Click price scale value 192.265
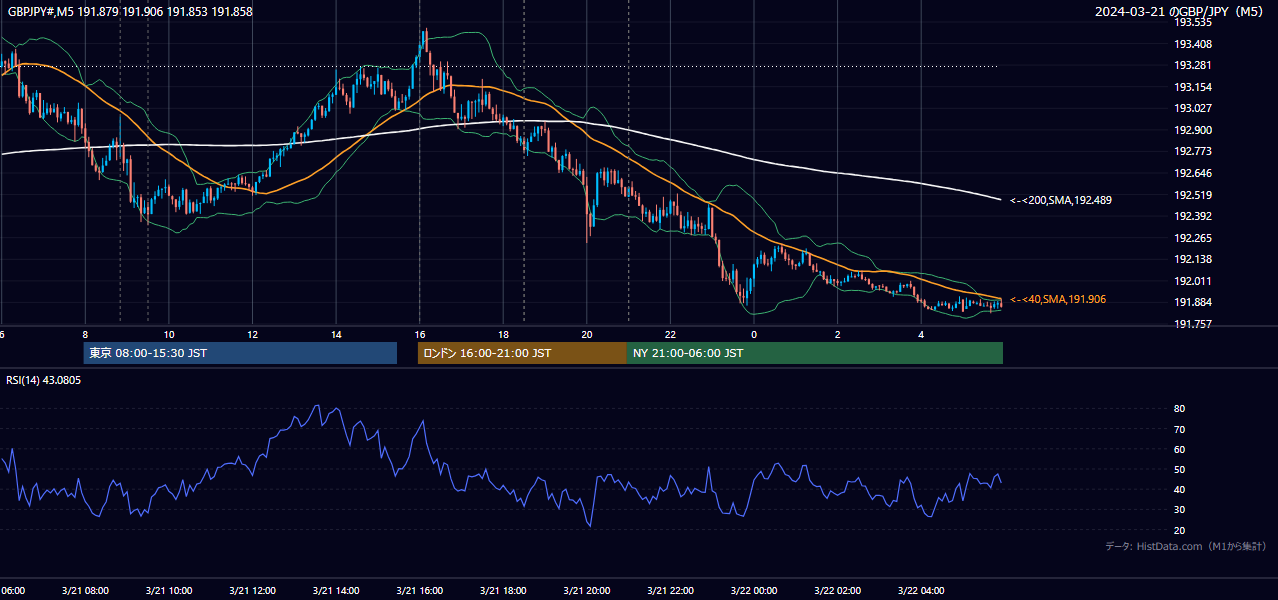Screen dimensions: 1278x600 [x=1193, y=238]
